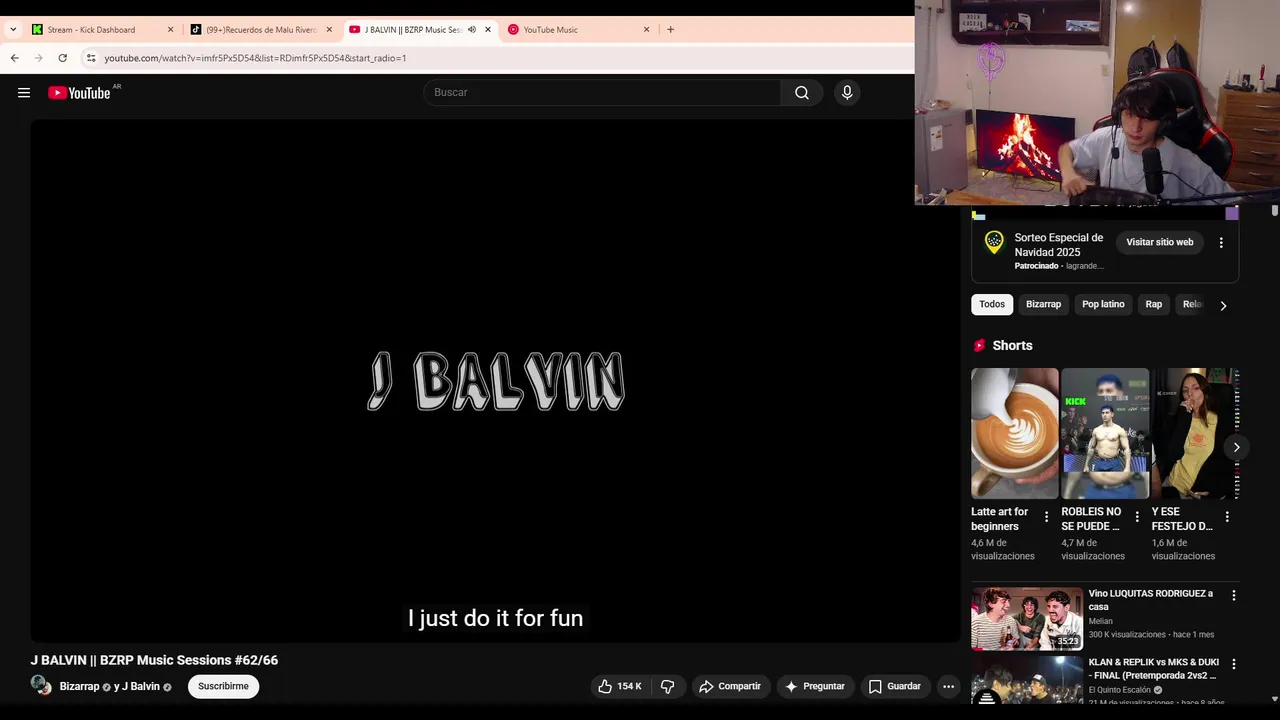
Task: Click the Shorts section icon
Action: click(x=979, y=345)
